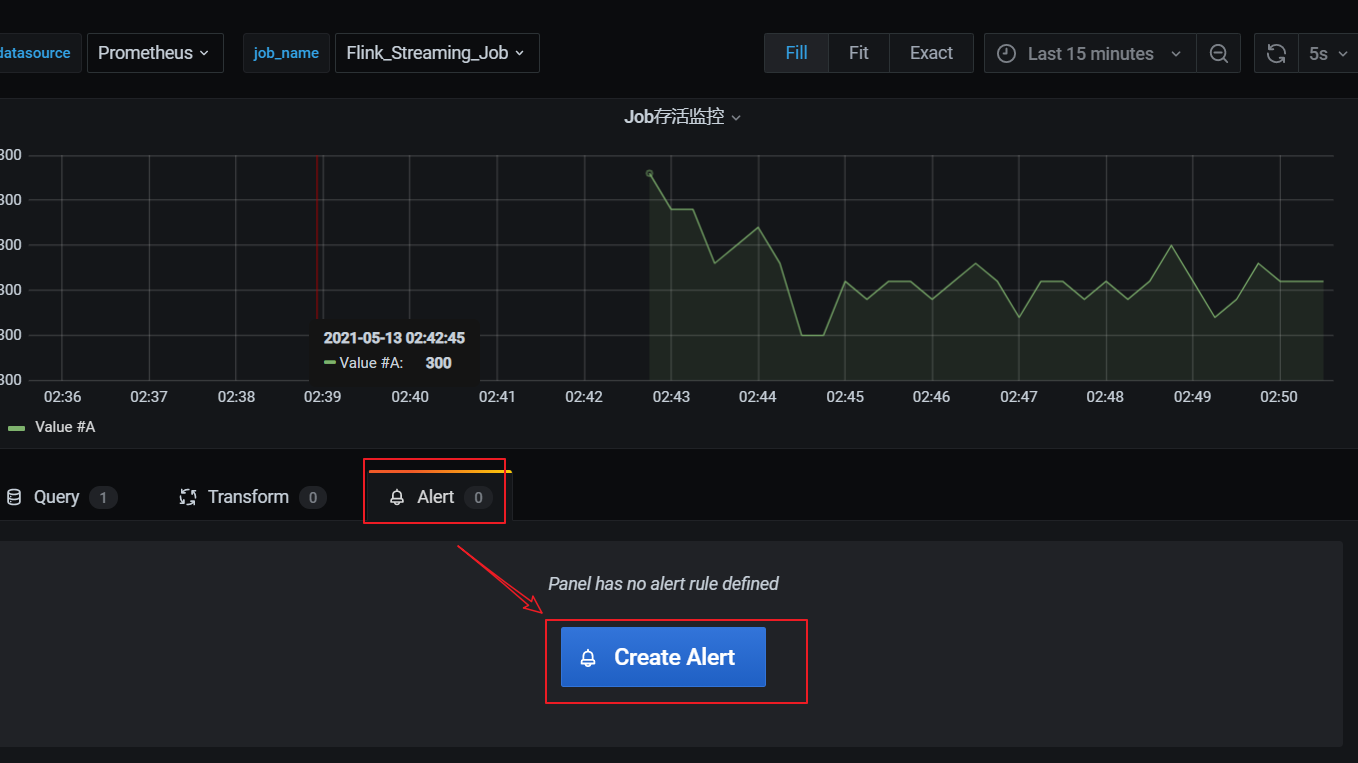Open the Prometheus datasource dropdown
The image size is (1358, 763).
point(154,53)
